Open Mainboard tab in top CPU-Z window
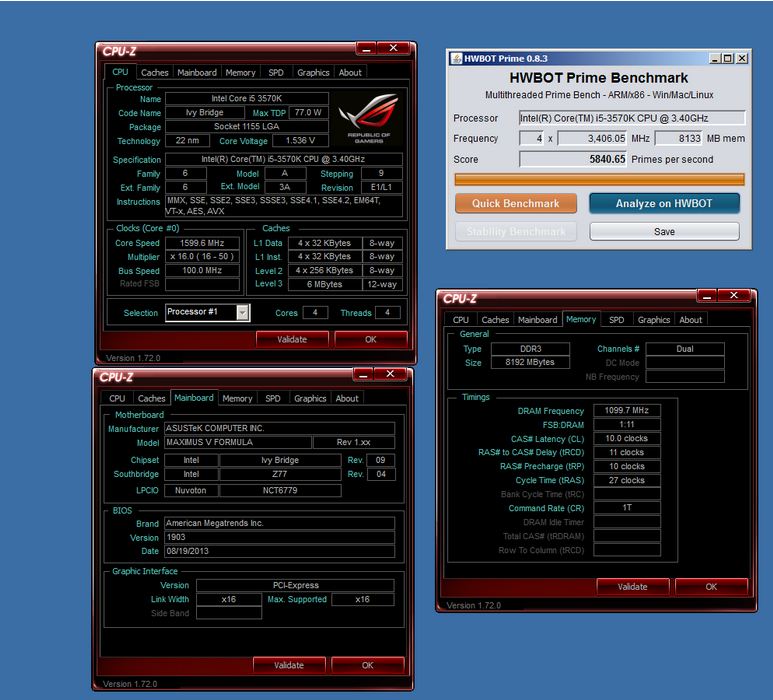This screenshot has width=773, height=700. click(x=197, y=72)
